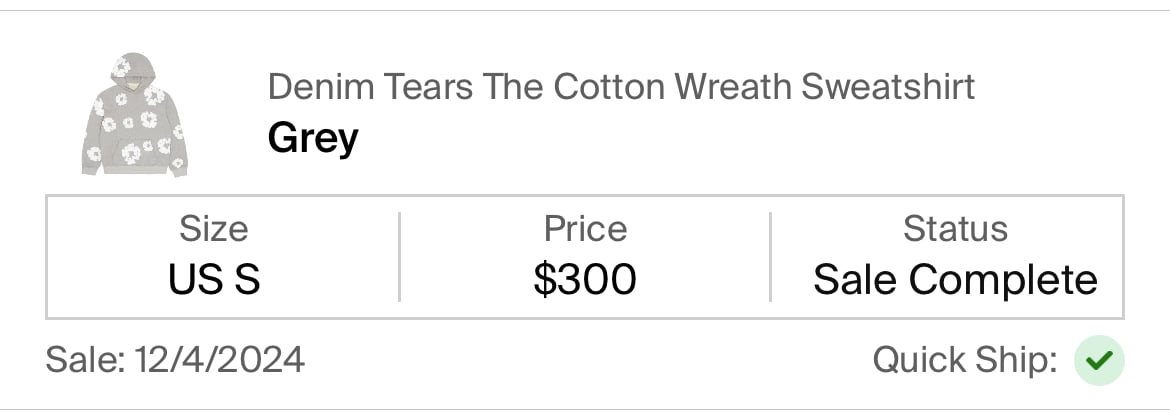
Task: Click the bottom separator line under the listing
Action: [x=585, y=409]
